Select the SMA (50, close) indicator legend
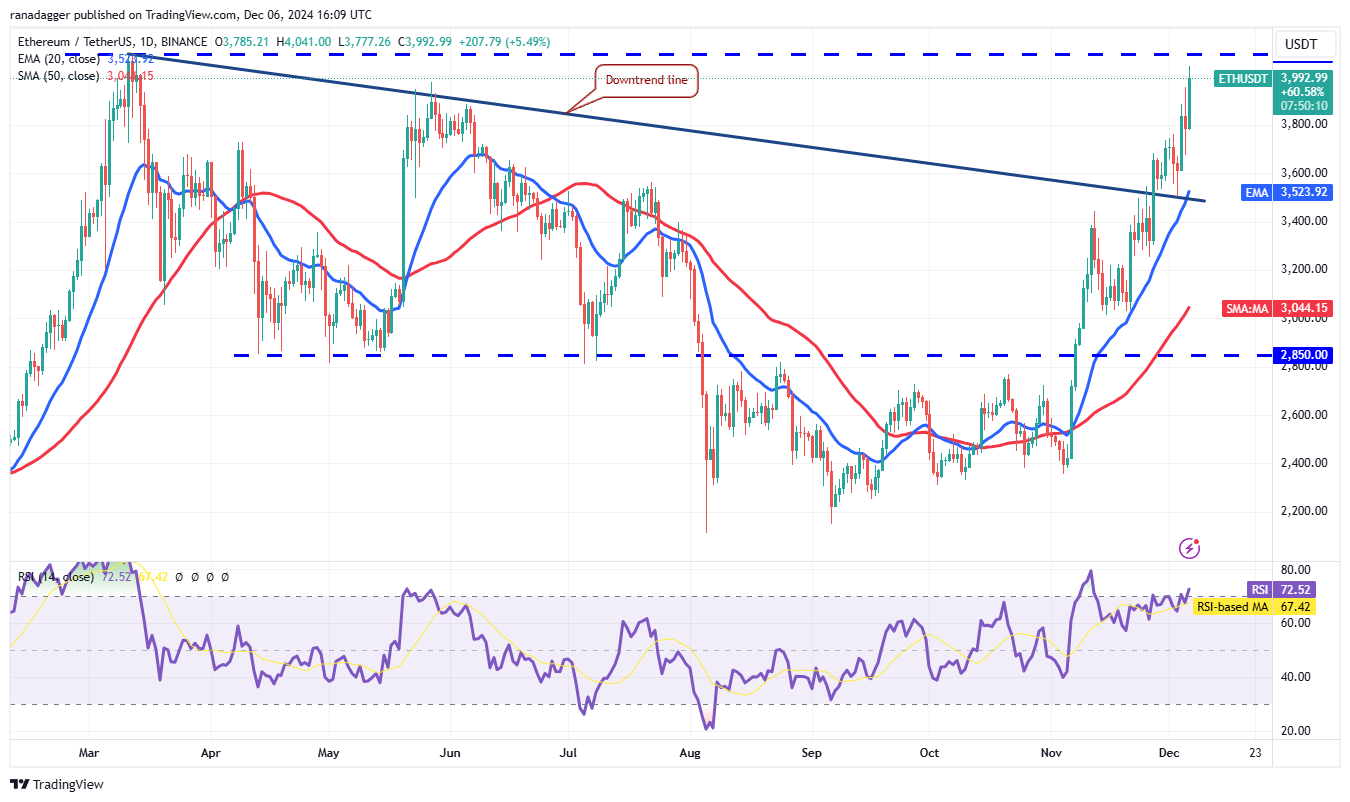 click(59, 76)
